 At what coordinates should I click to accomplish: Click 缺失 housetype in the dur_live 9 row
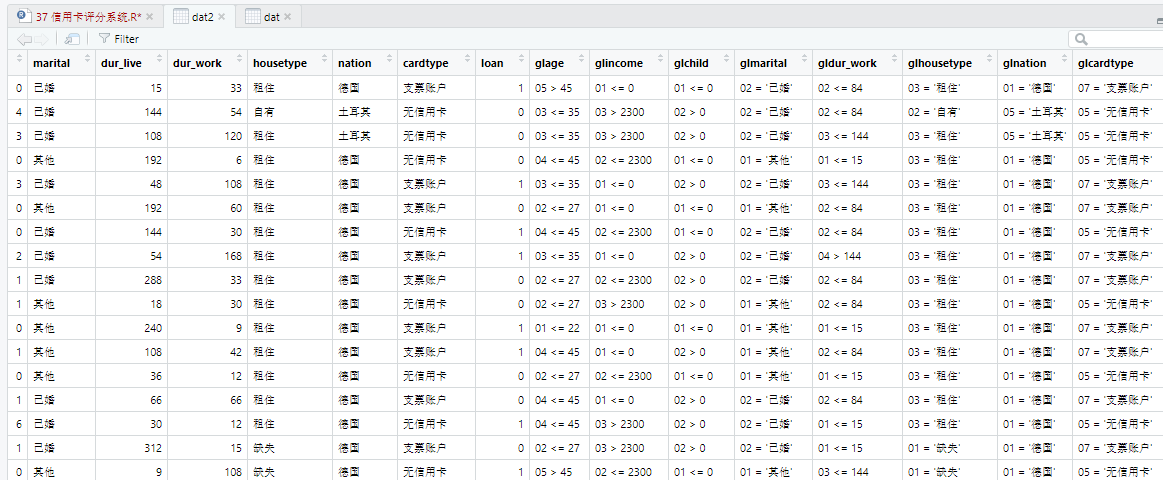pos(289,471)
